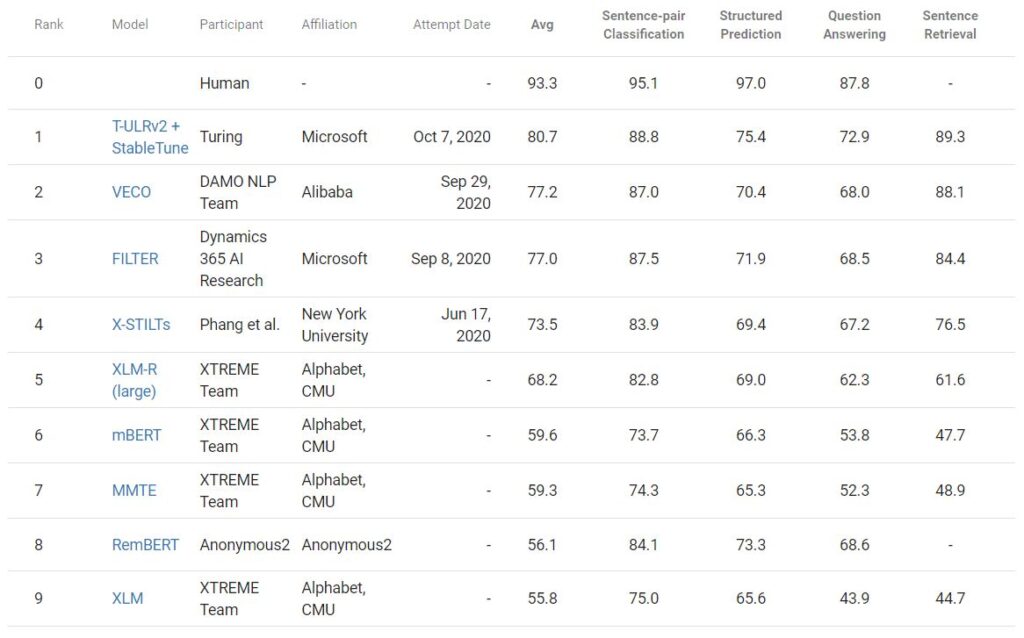Click the Affiliation column header
This screenshot has width=1024, height=638.
(x=330, y=24)
